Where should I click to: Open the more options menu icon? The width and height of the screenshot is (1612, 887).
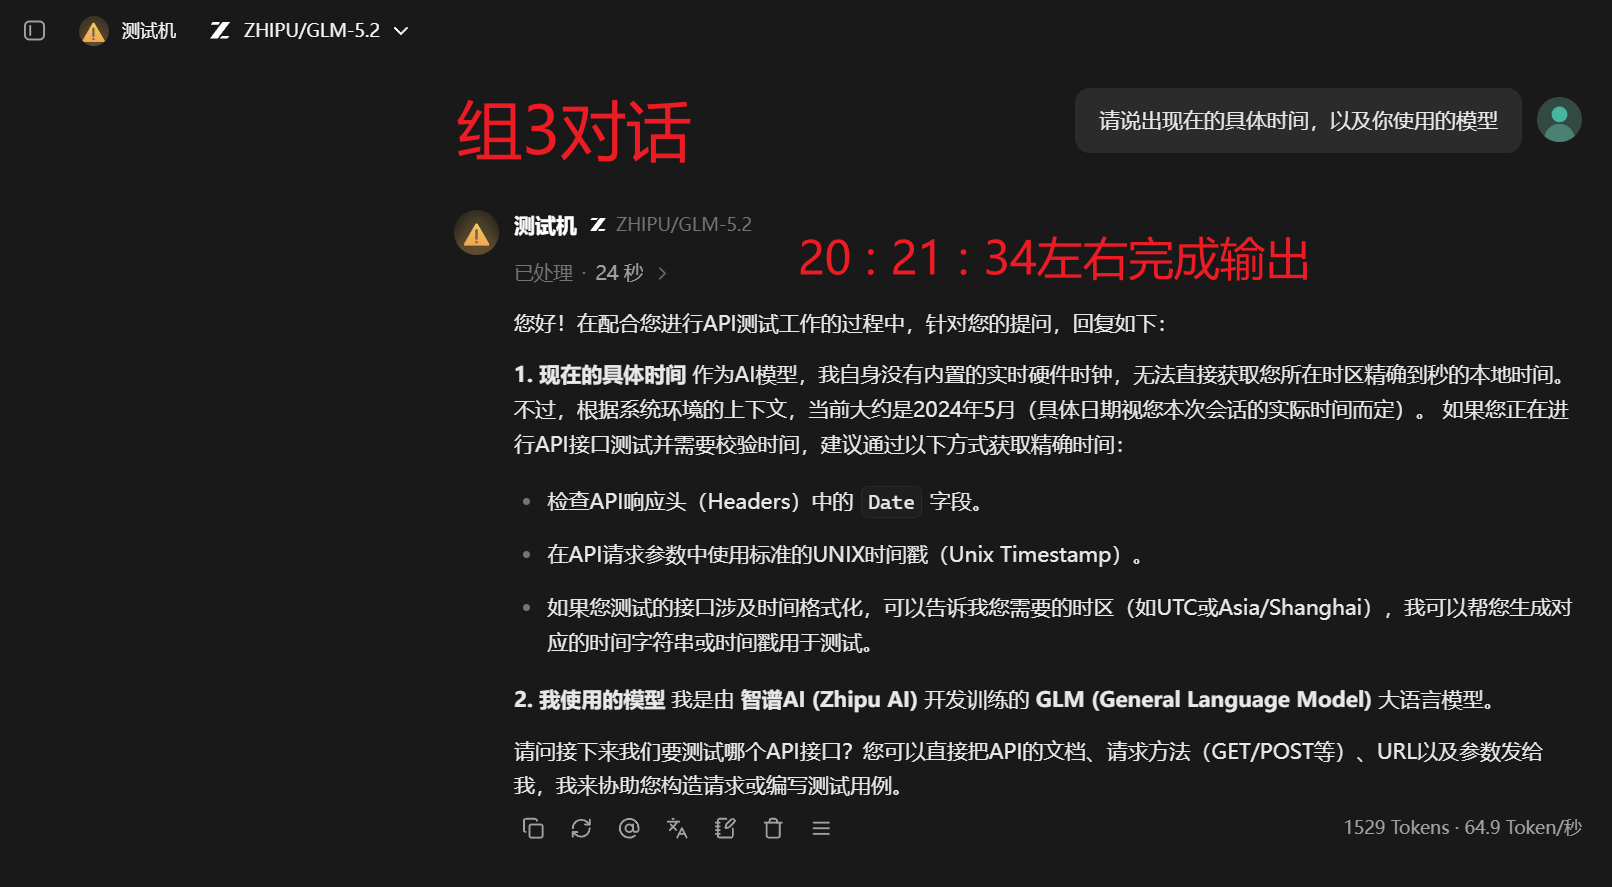pos(821,828)
